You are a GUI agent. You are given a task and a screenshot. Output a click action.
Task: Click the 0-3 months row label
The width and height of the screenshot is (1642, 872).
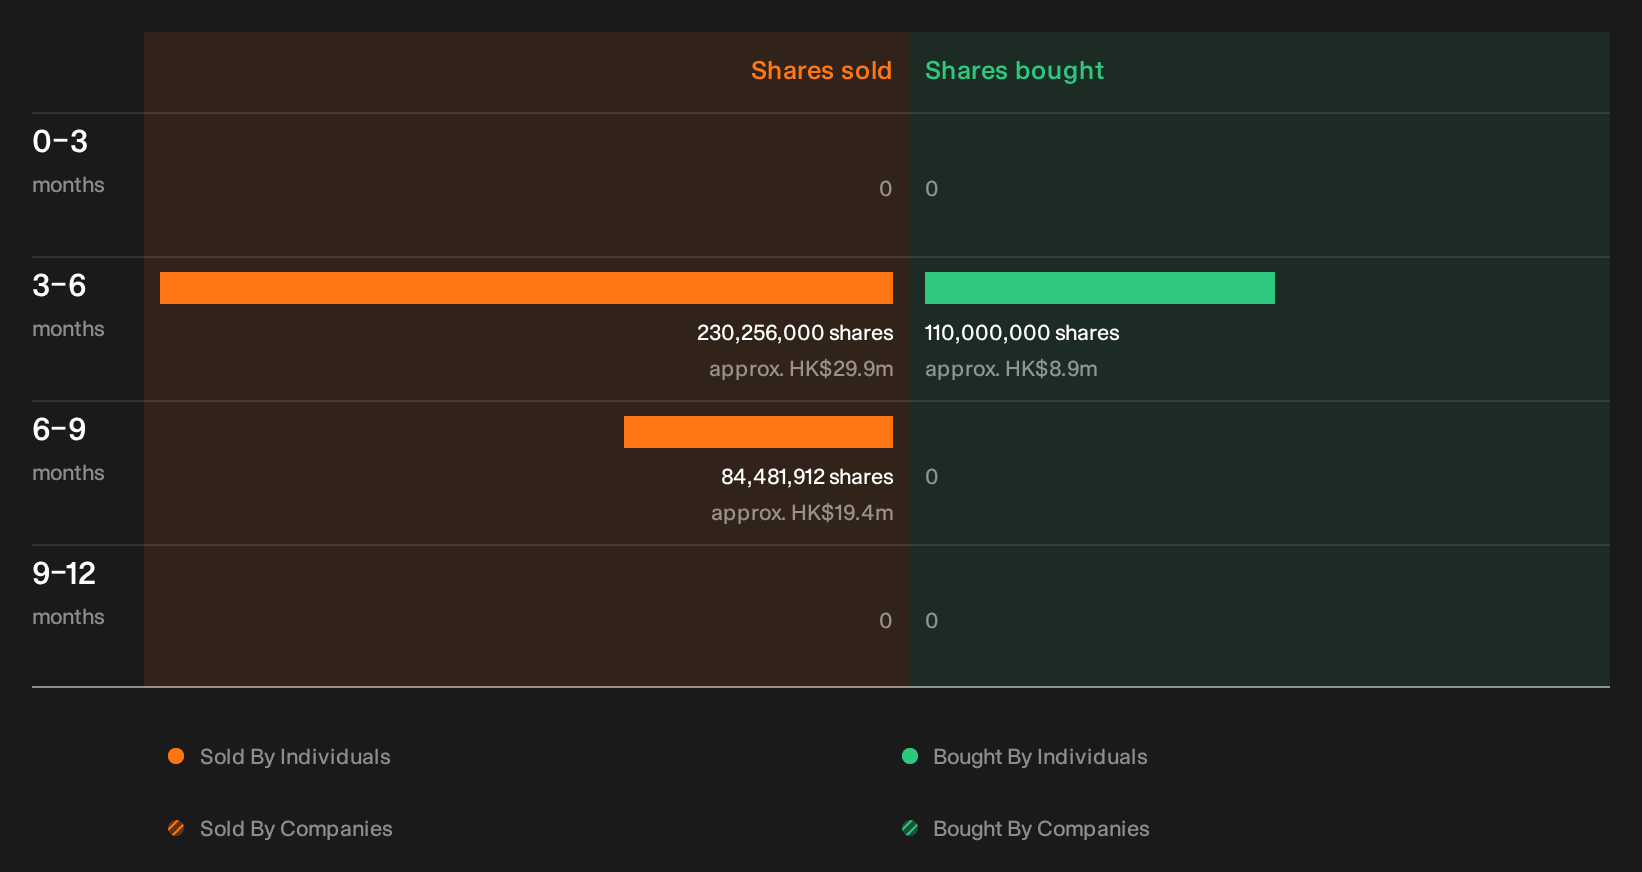[x=68, y=161]
